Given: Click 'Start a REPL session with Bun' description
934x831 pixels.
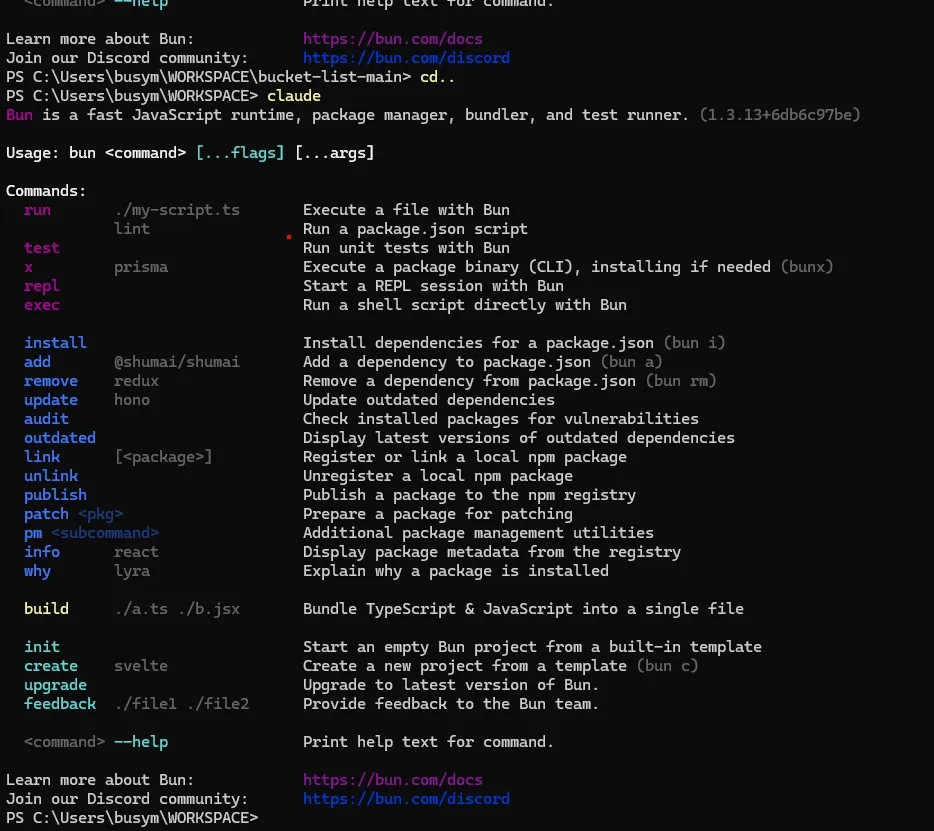Looking at the screenshot, I should [433, 286].
